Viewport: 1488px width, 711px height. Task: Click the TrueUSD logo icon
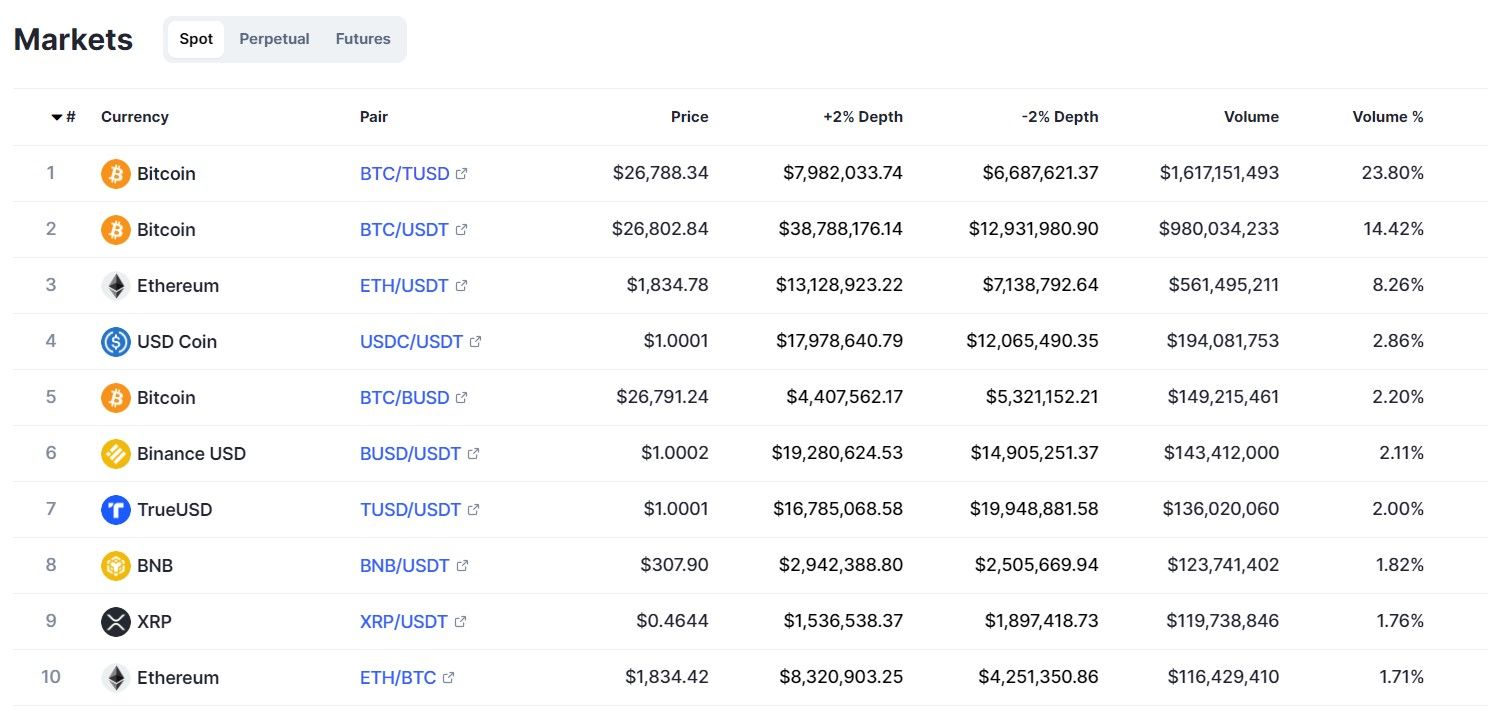click(116, 510)
